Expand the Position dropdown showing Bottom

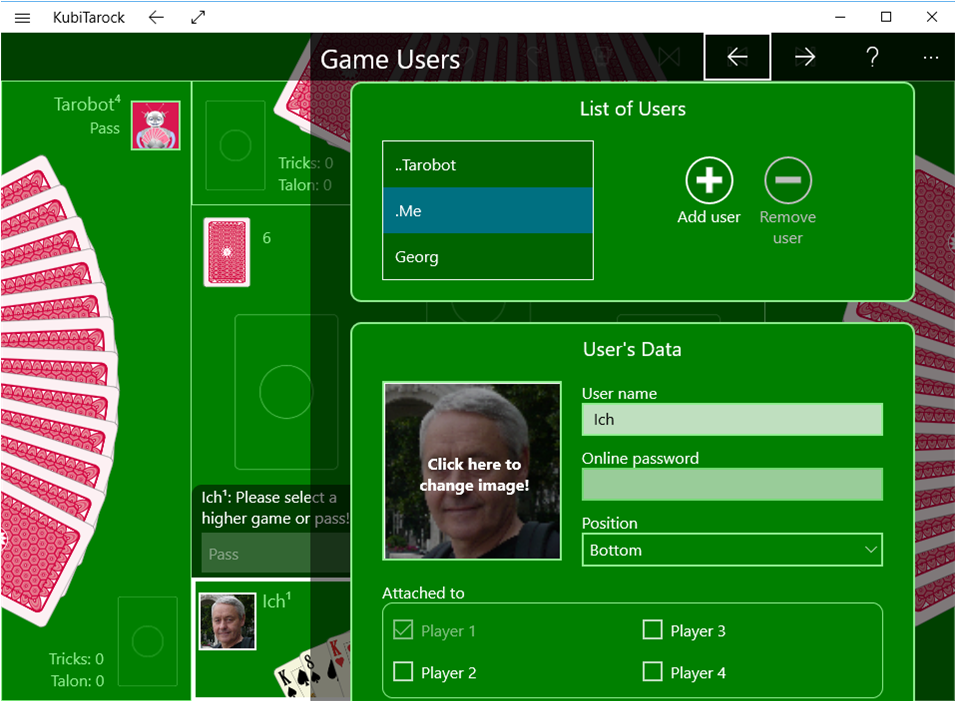[x=731, y=550]
